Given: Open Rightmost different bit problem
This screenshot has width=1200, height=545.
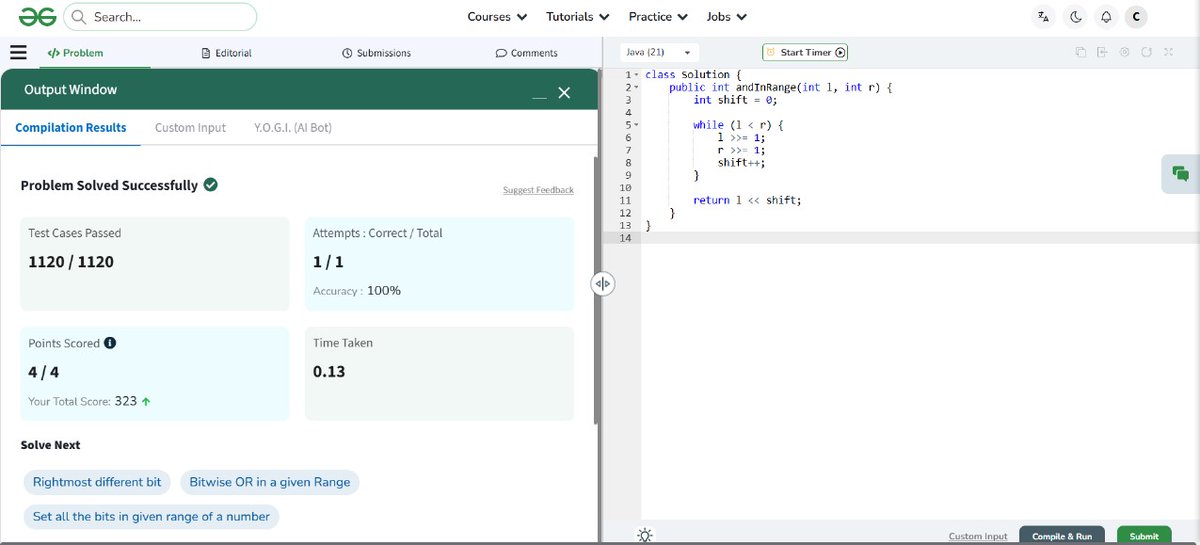Looking at the screenshot, I should 97,482.
